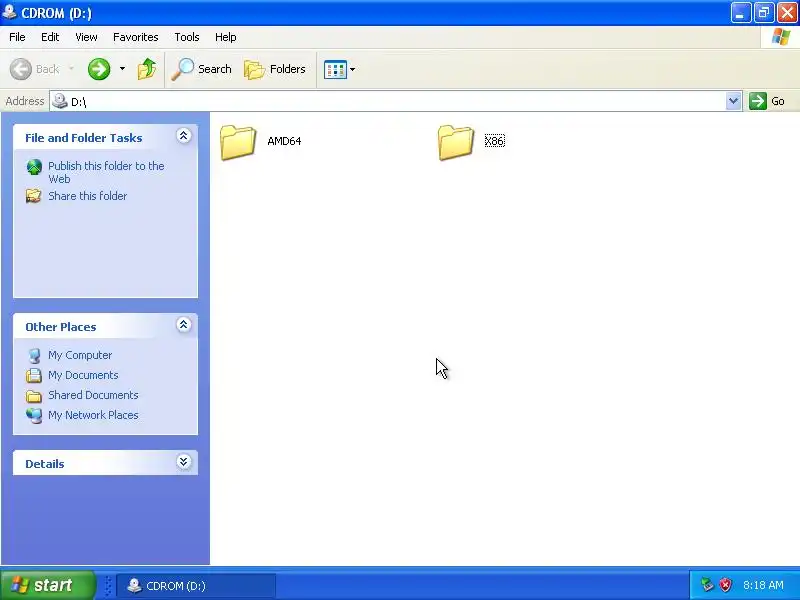
Task: Open the View menu
Action: coord(86,37)
